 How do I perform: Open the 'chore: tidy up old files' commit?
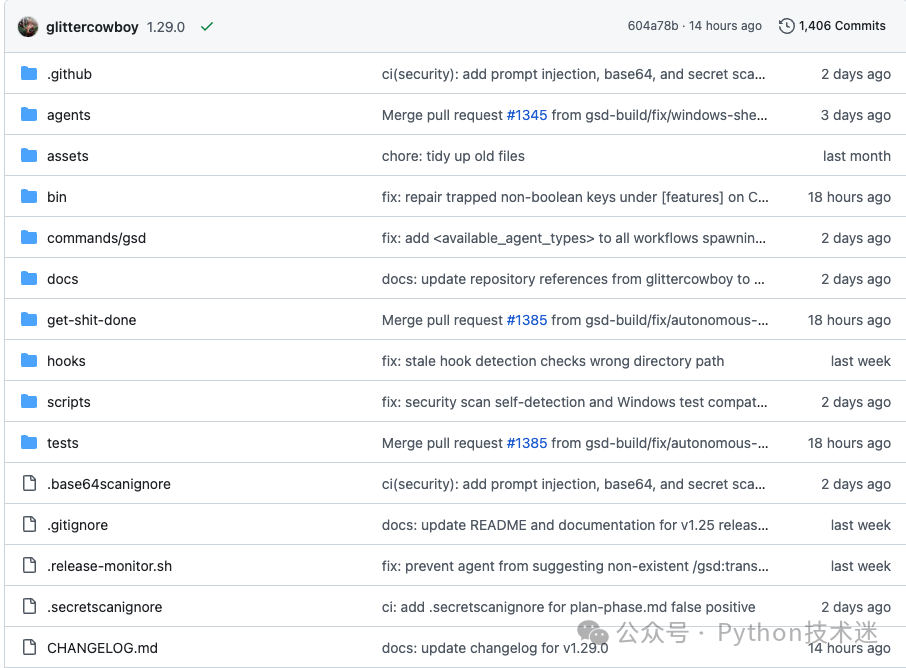tap(453, 156)
